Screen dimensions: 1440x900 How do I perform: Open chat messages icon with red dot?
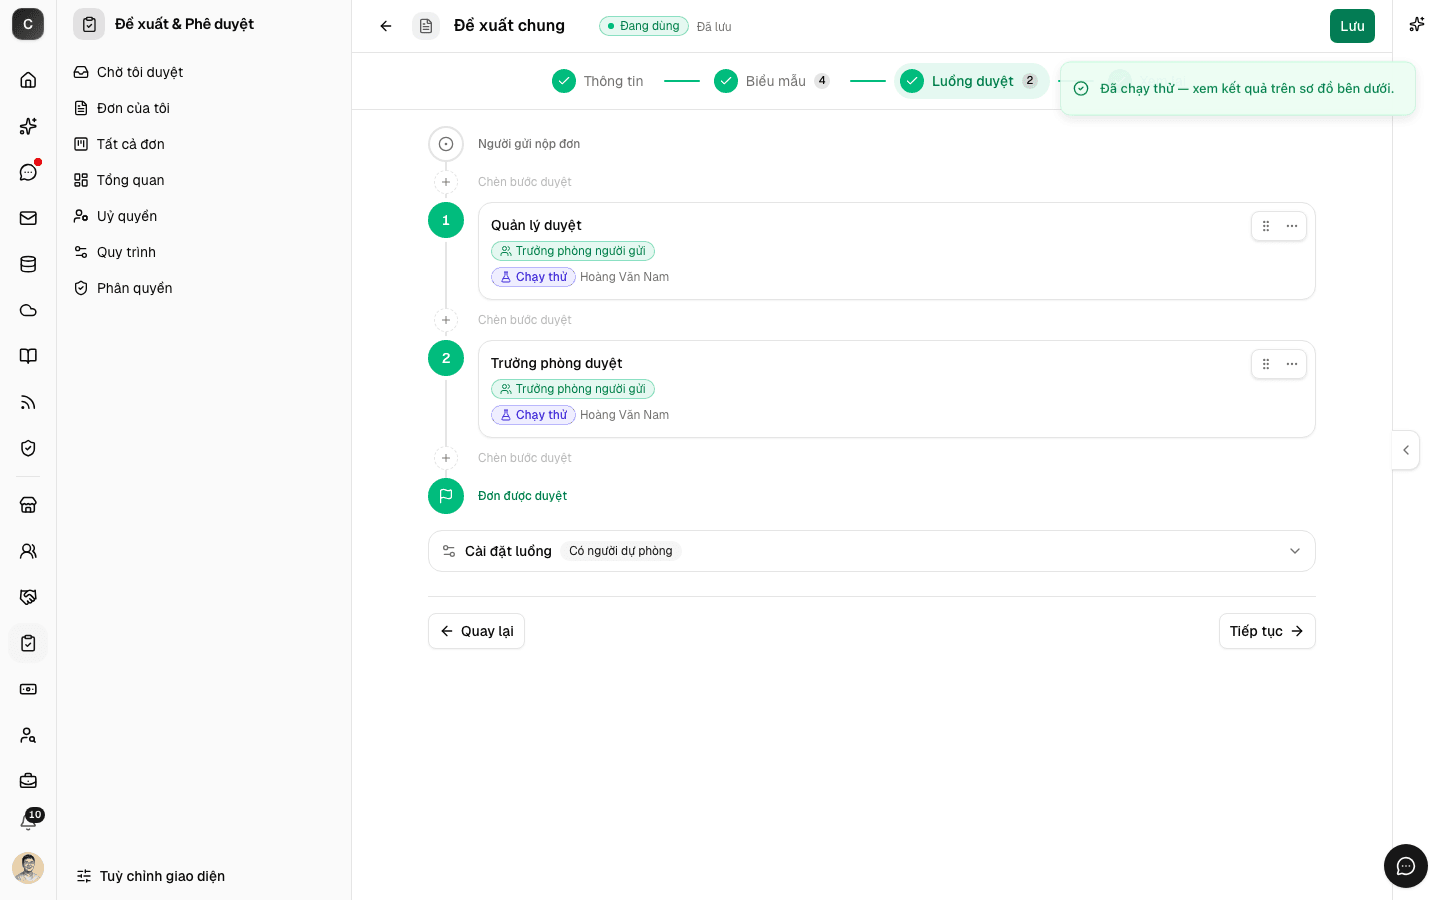tap(28, 172)
